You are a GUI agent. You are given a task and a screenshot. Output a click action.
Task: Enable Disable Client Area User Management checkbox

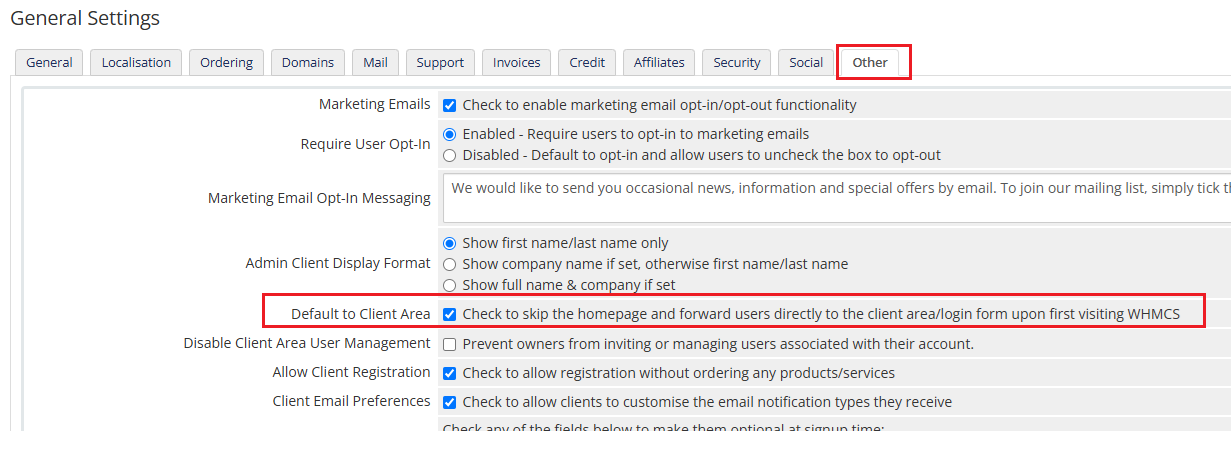[450, 344]
